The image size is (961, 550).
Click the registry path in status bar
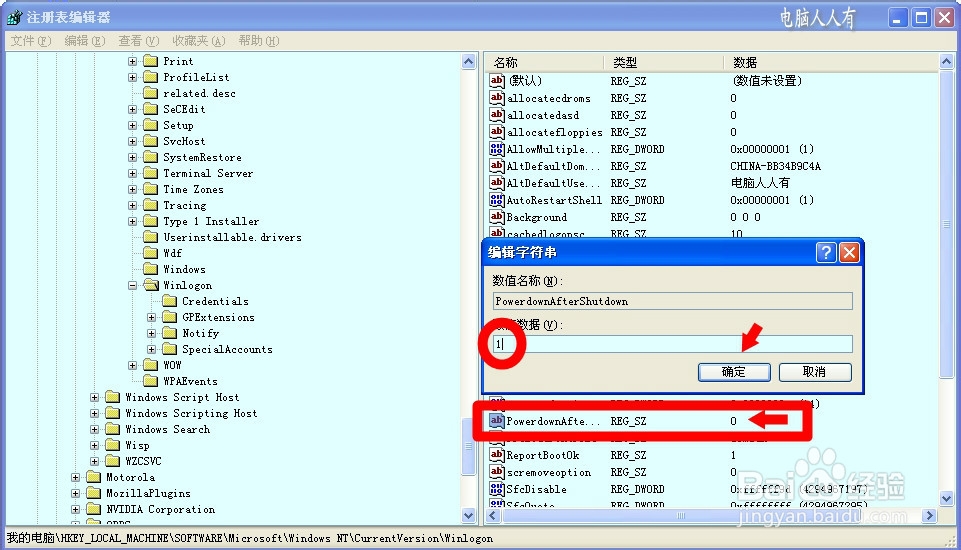249,538
